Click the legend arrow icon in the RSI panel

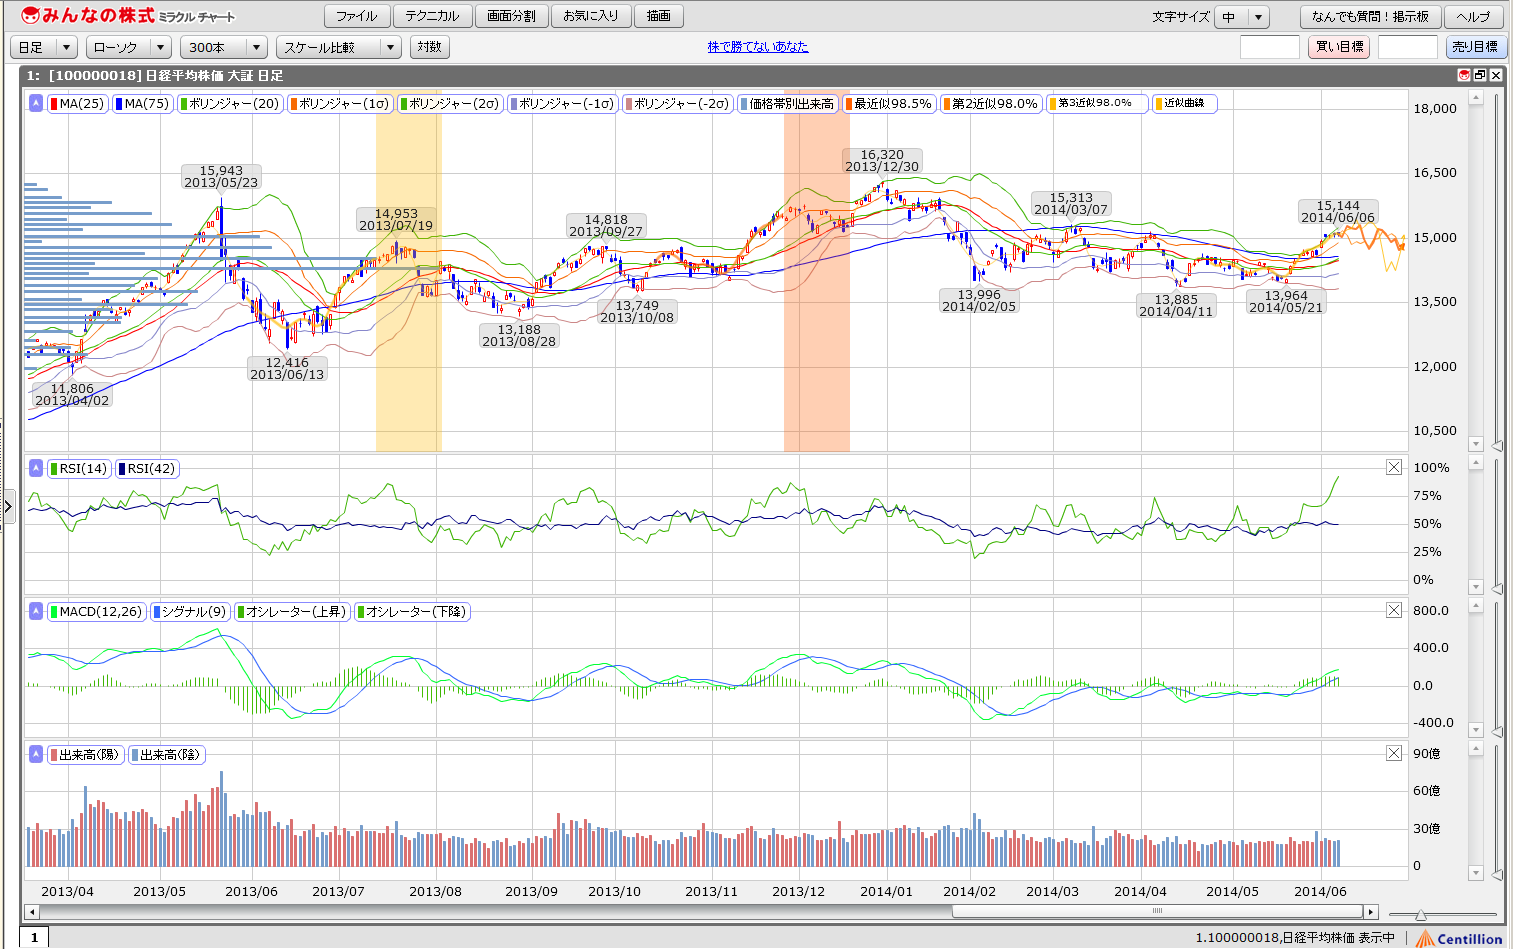click(x=36, y=468)
